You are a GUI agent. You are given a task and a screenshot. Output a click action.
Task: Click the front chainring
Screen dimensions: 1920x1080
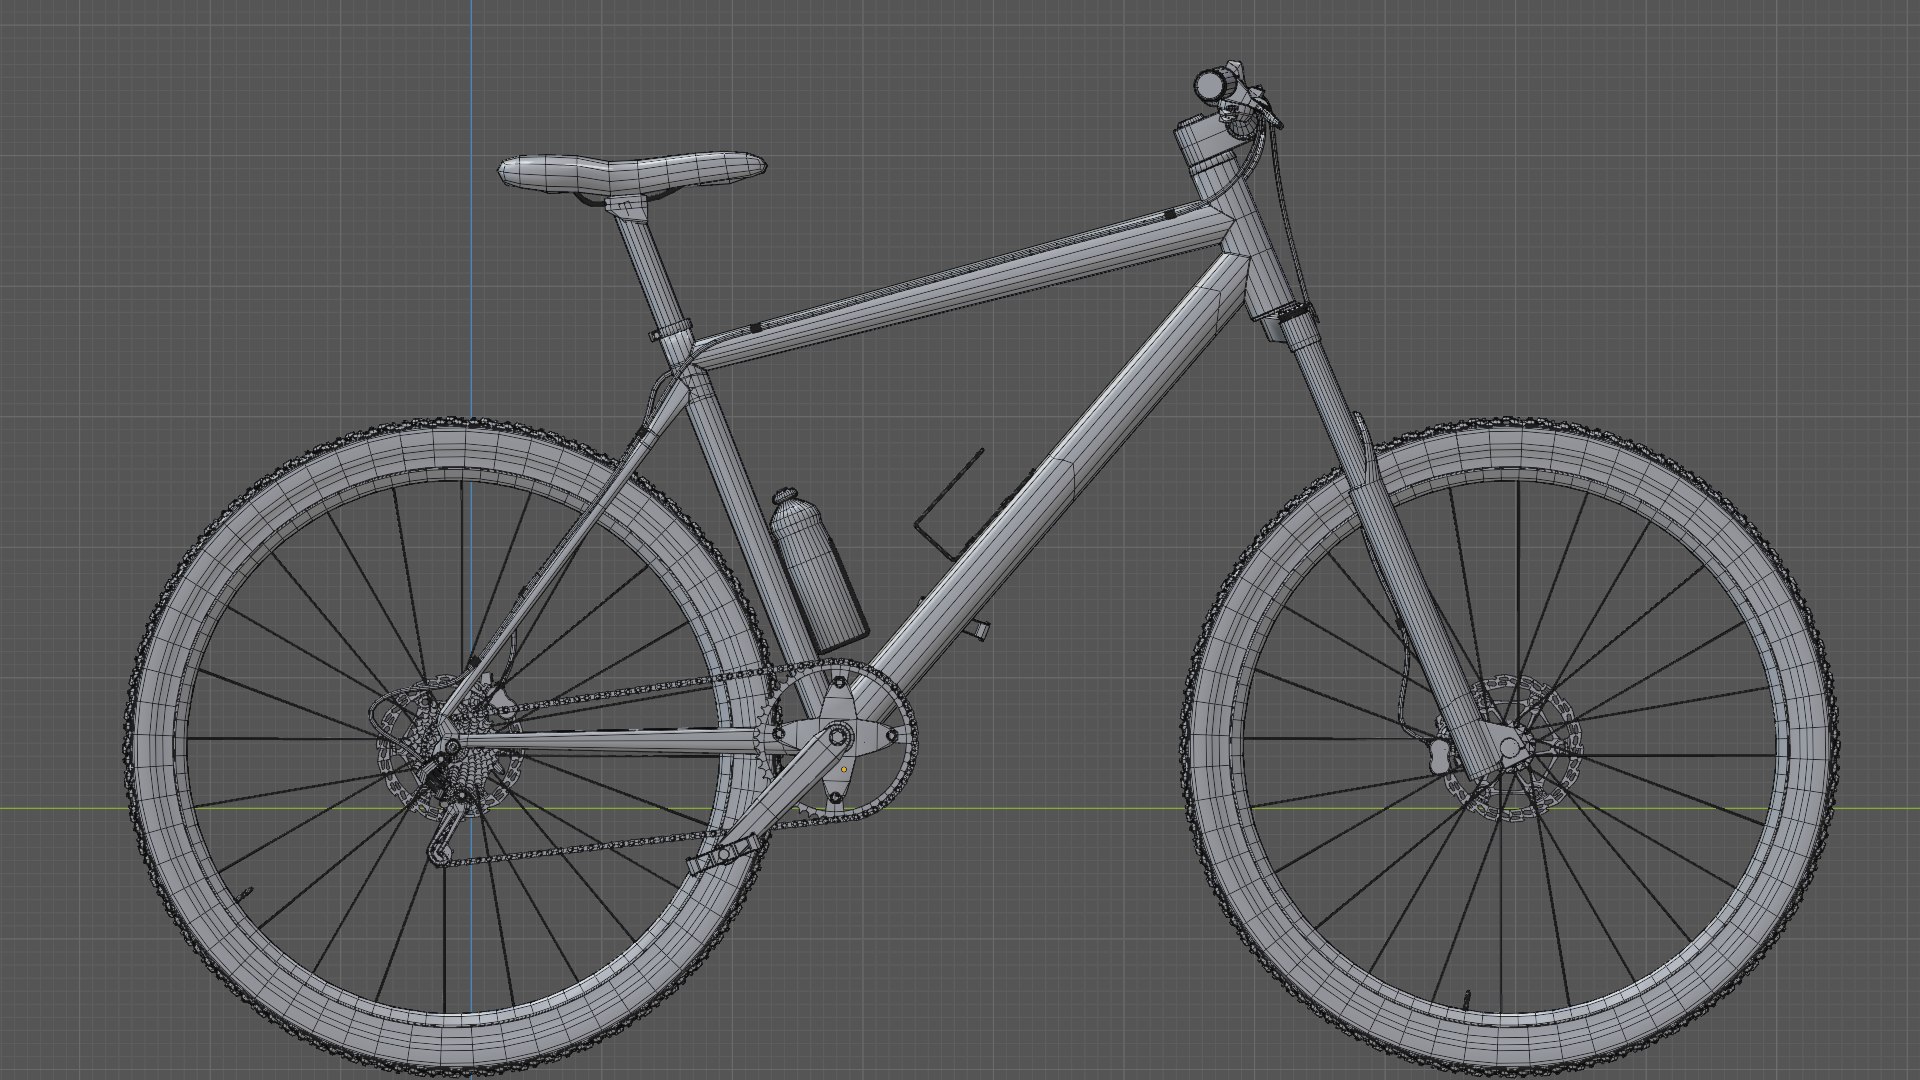coord(838,741)
